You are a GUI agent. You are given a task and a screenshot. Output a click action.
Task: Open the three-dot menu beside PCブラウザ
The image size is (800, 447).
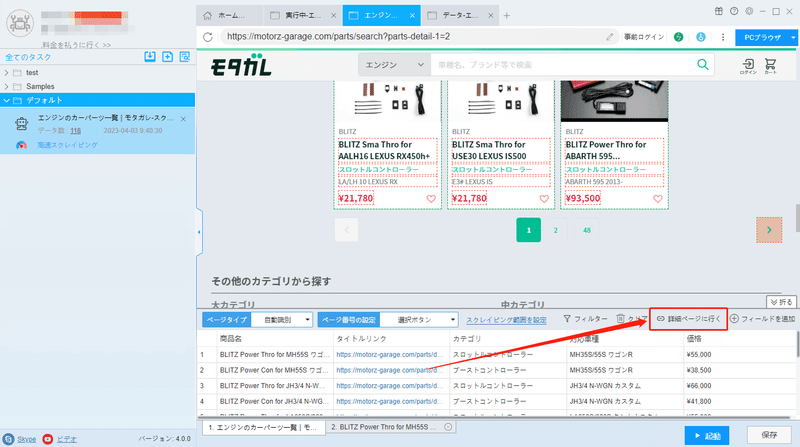point(723,37)
